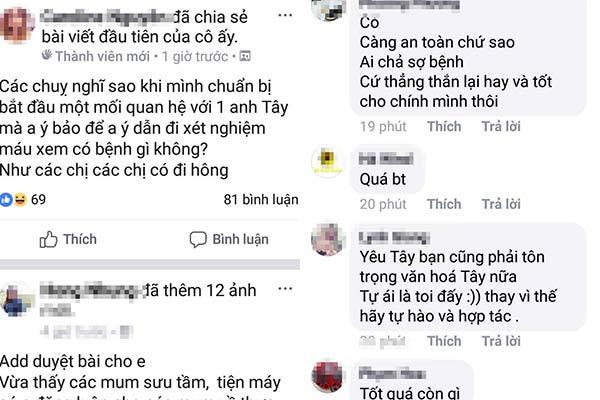
Task: Like the 'Yêu Tây bạn cũng phải' comment
Action: (x=444, y=341)
